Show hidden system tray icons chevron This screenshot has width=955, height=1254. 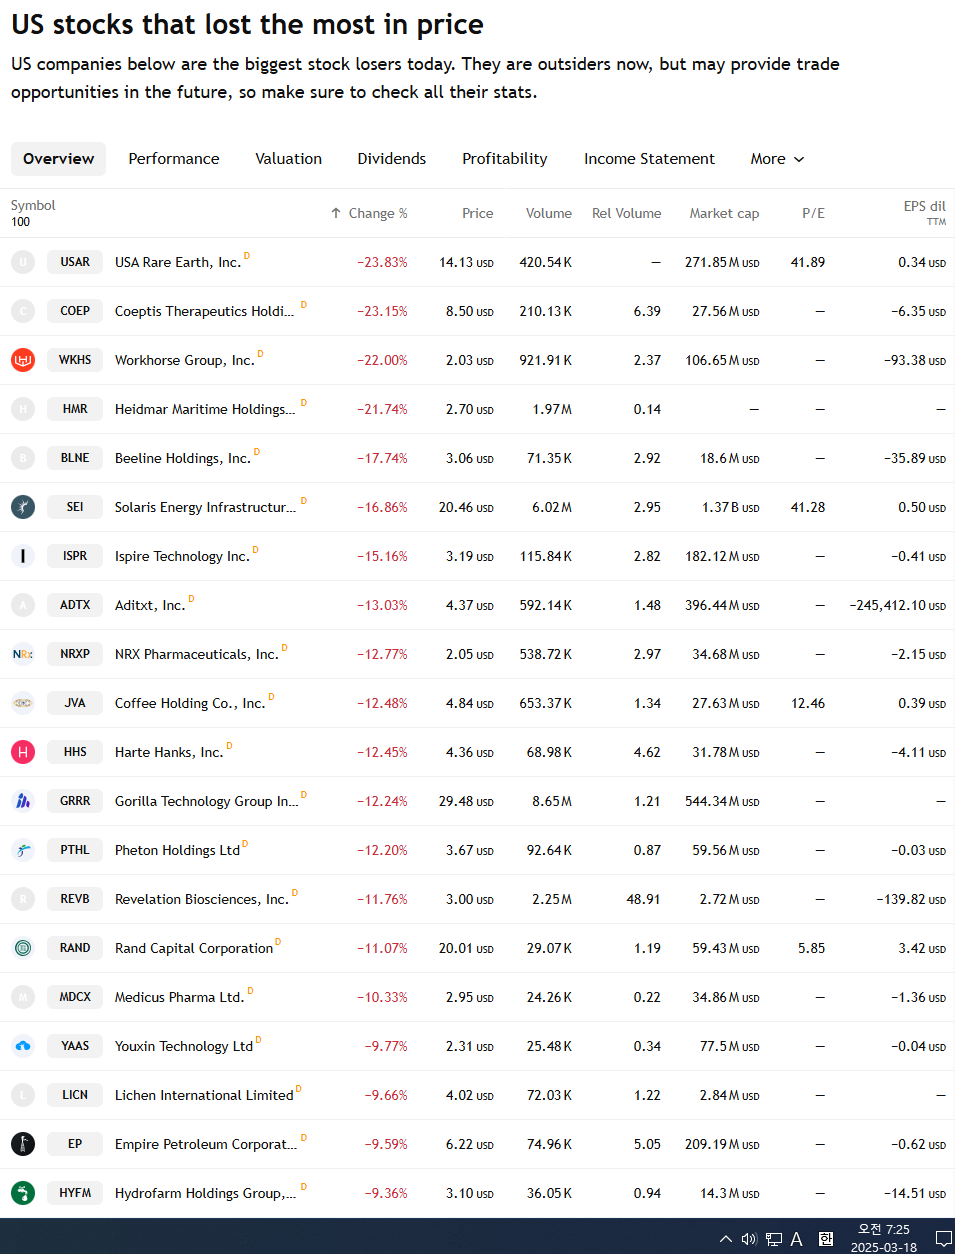(x=726, y=1239)
